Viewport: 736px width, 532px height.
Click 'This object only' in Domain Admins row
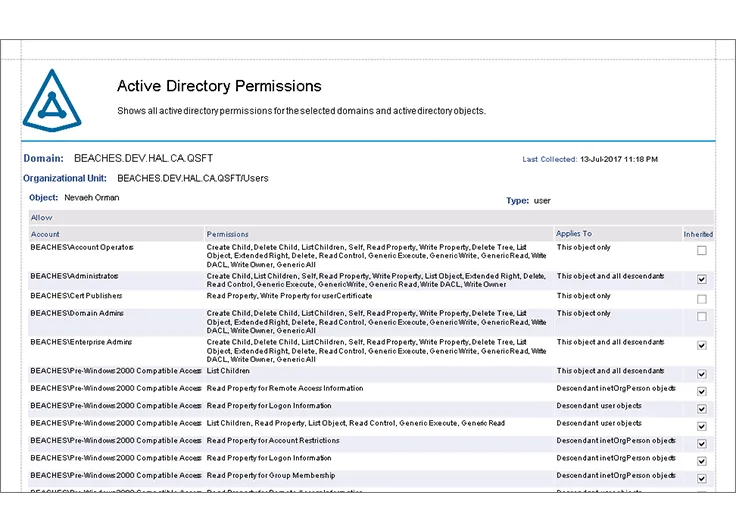(583, 313)
